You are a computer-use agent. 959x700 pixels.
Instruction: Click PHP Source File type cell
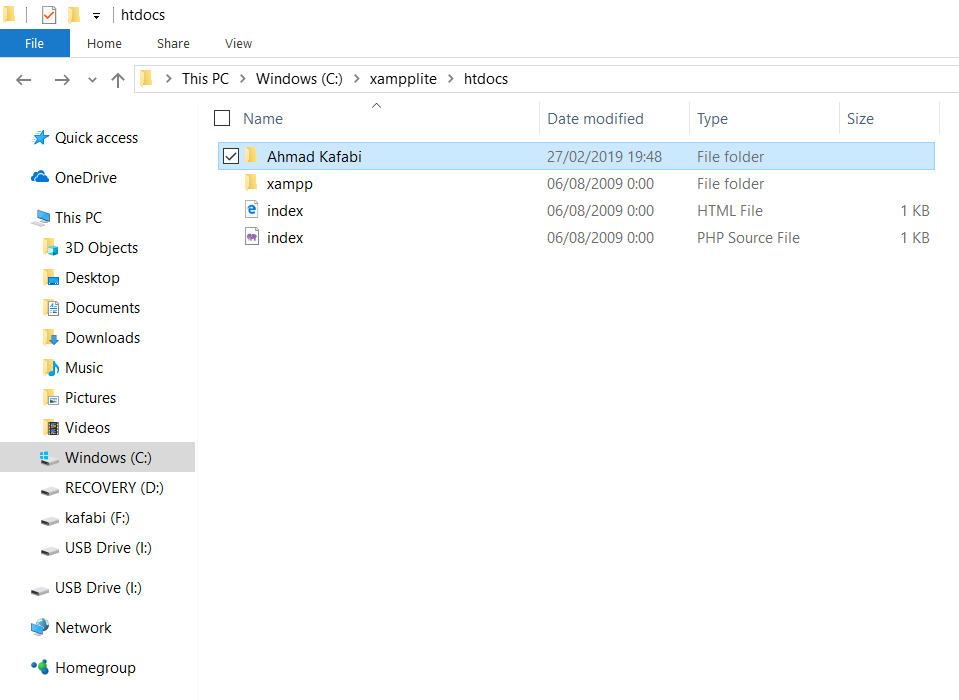(748, 238)
